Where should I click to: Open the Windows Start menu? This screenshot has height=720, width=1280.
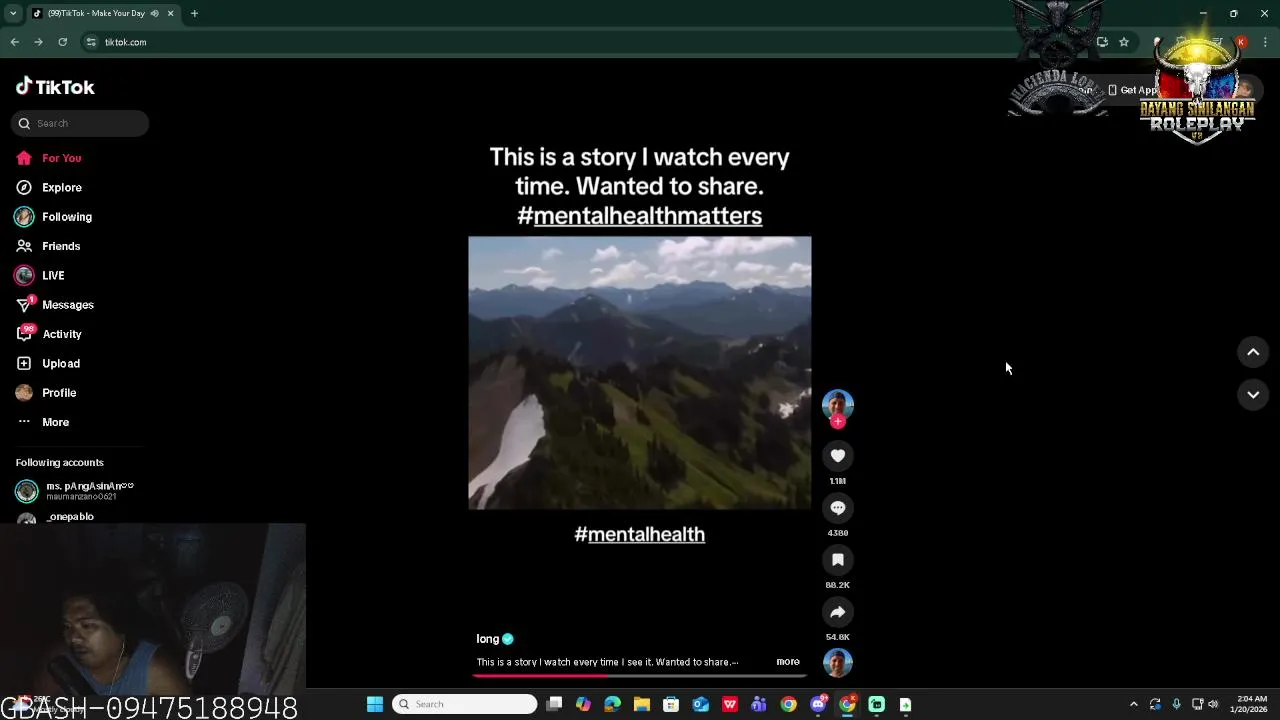(375, 704)
